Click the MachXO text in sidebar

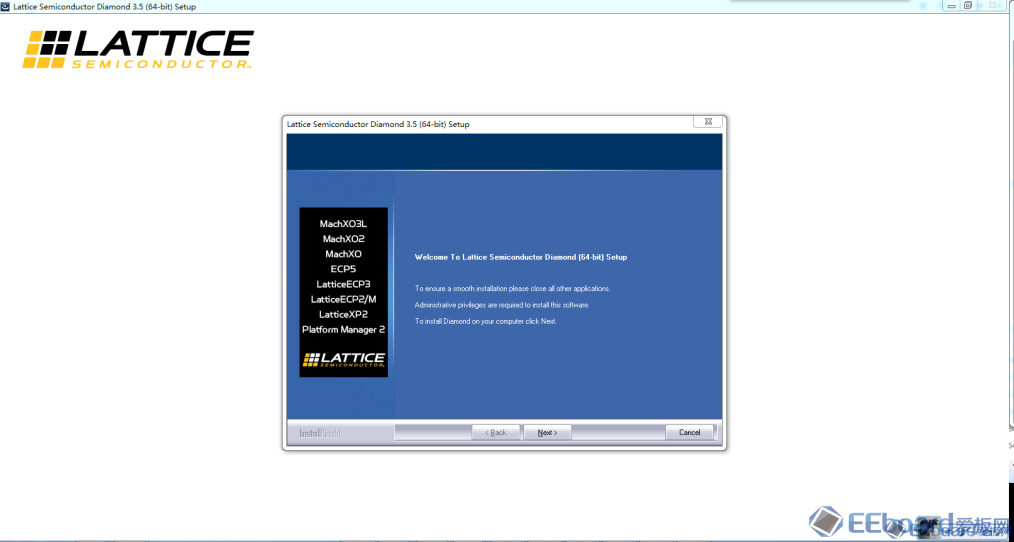coord(343,254)
